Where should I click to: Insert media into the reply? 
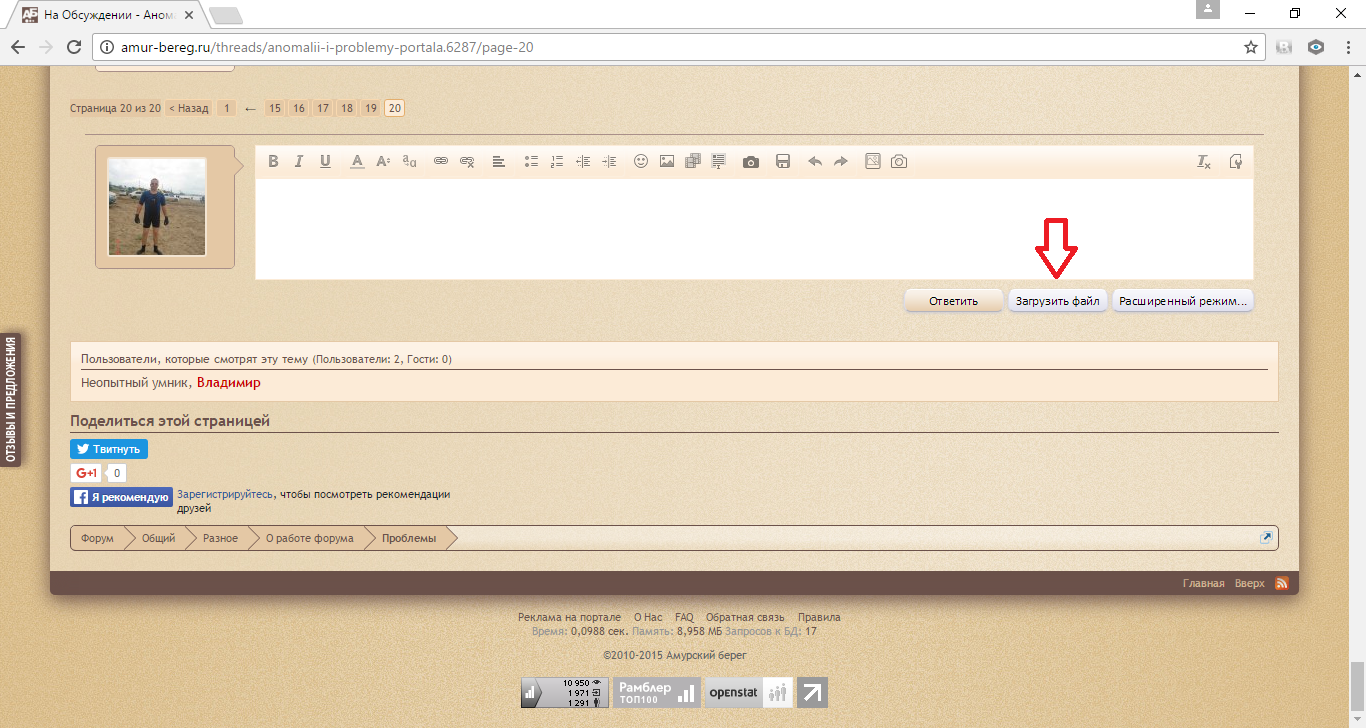tap(693, 162)
